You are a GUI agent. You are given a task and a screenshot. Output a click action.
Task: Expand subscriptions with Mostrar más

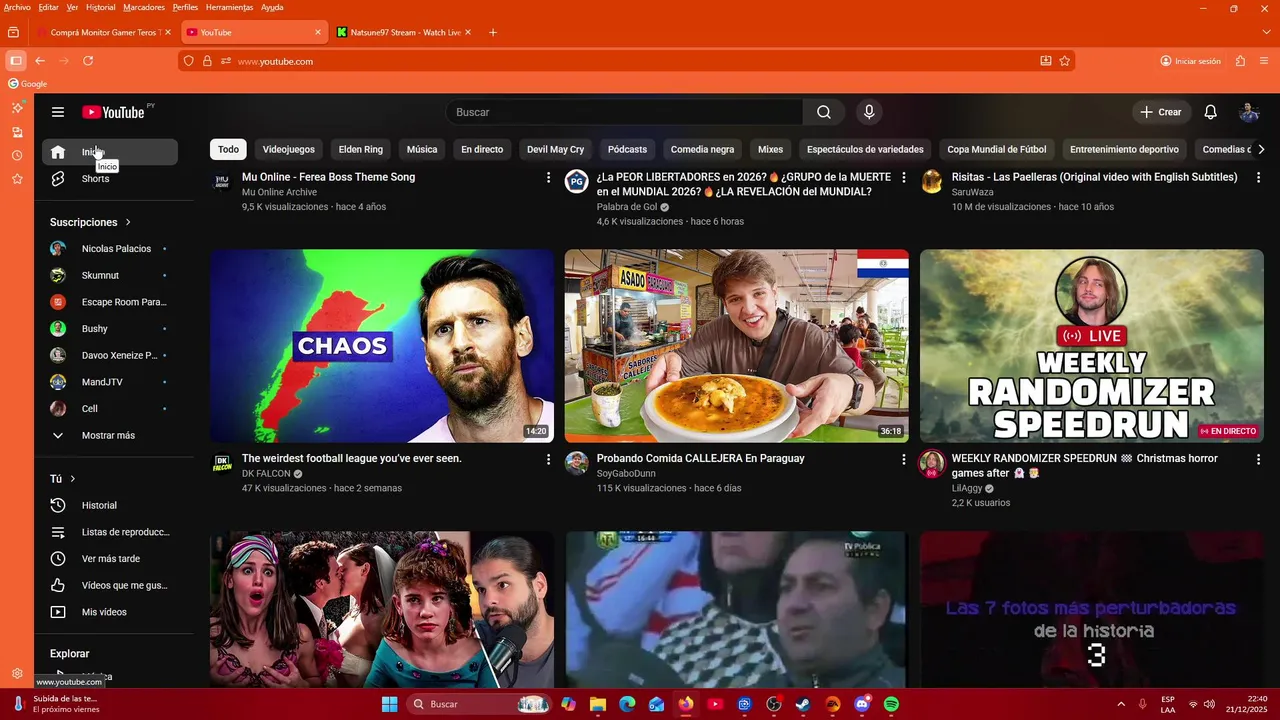(110, 436)
